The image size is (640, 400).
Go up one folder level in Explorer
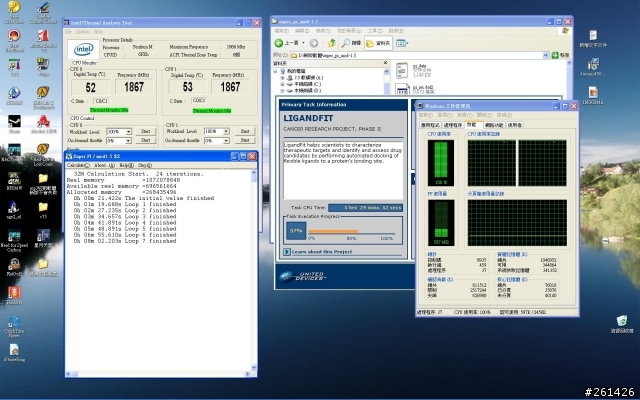tap(332, 43)
